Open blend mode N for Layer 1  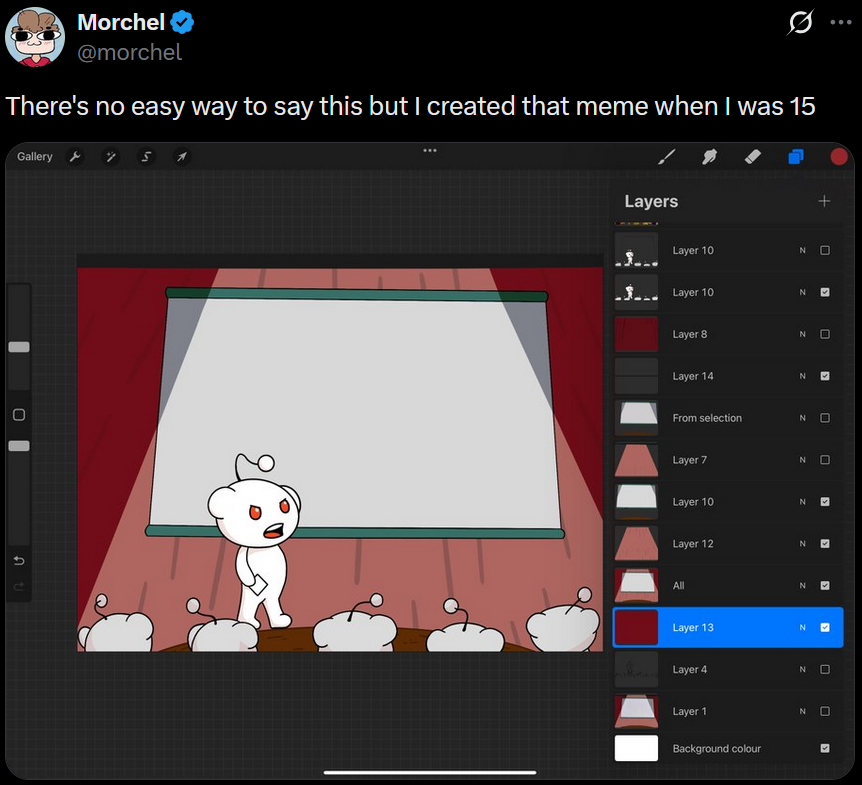802,711
